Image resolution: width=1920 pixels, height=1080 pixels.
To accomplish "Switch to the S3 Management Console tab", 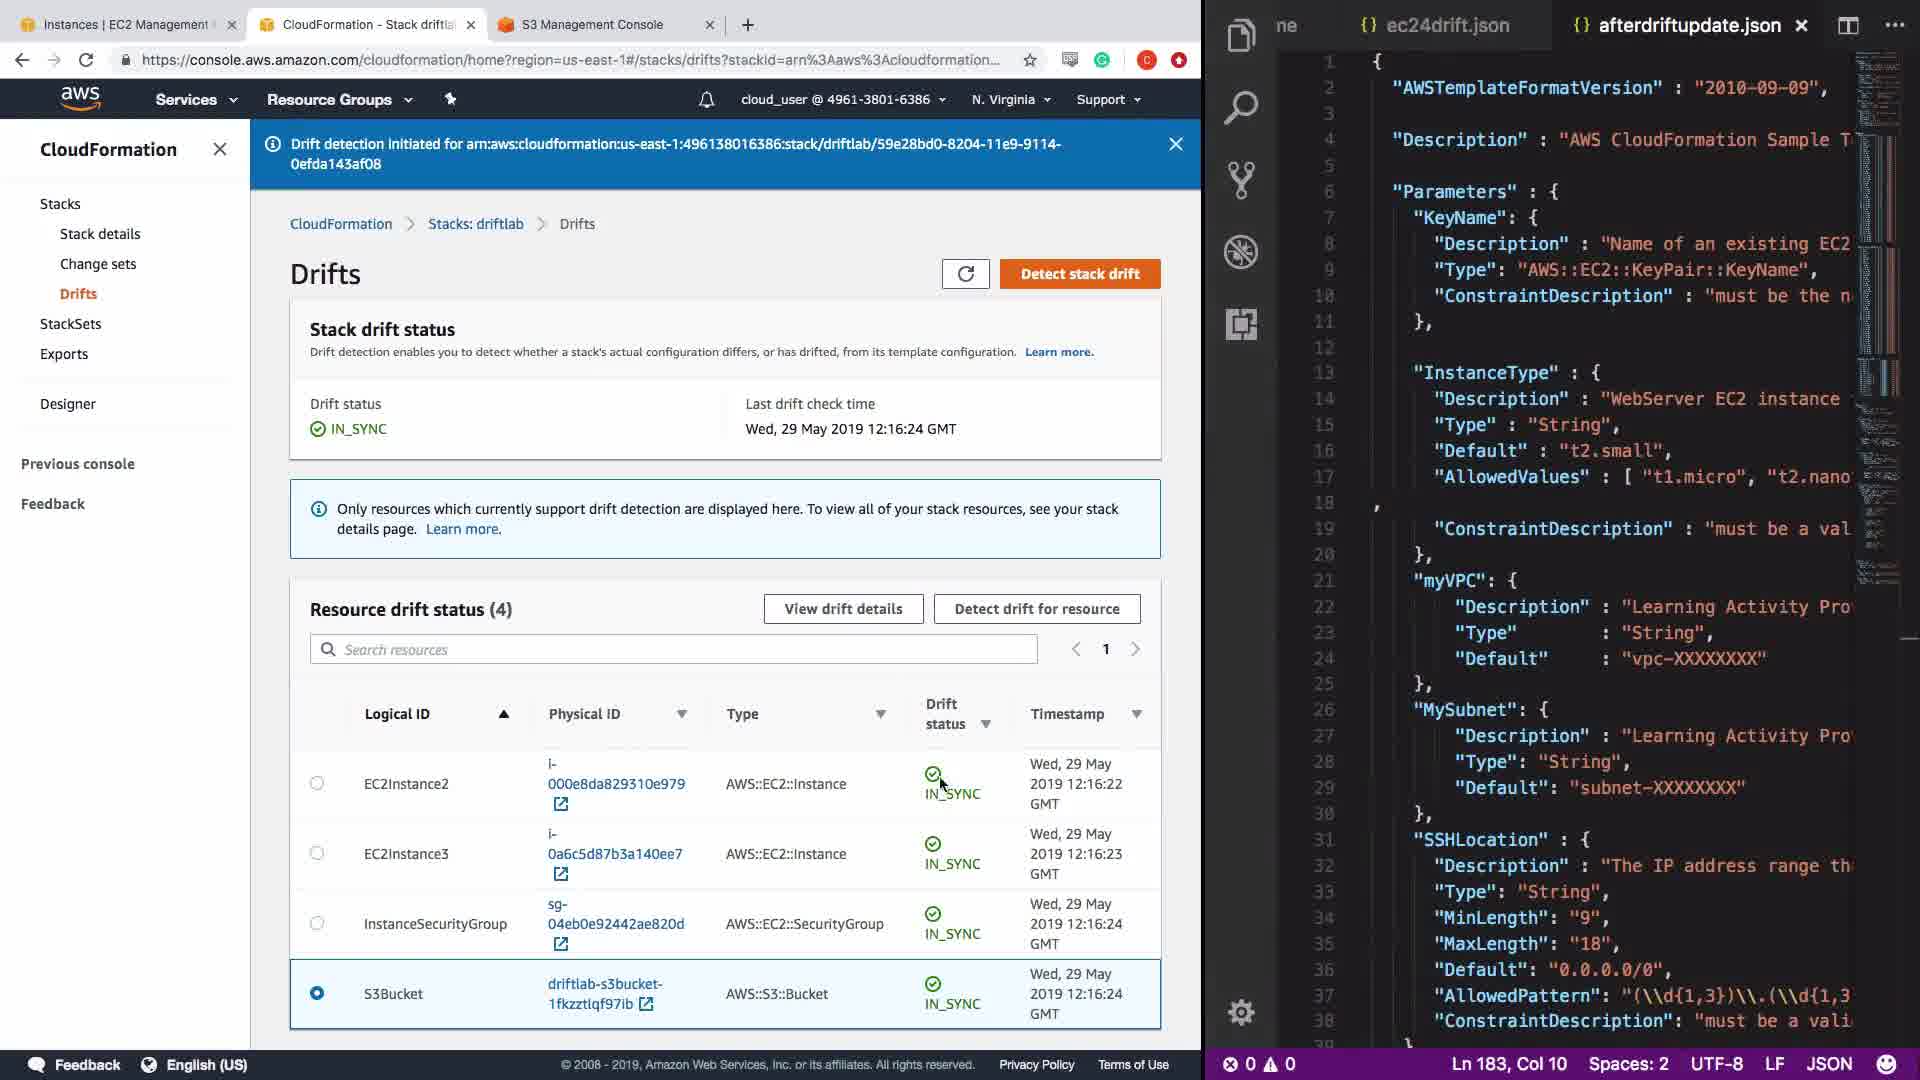I will coord(592,25).
